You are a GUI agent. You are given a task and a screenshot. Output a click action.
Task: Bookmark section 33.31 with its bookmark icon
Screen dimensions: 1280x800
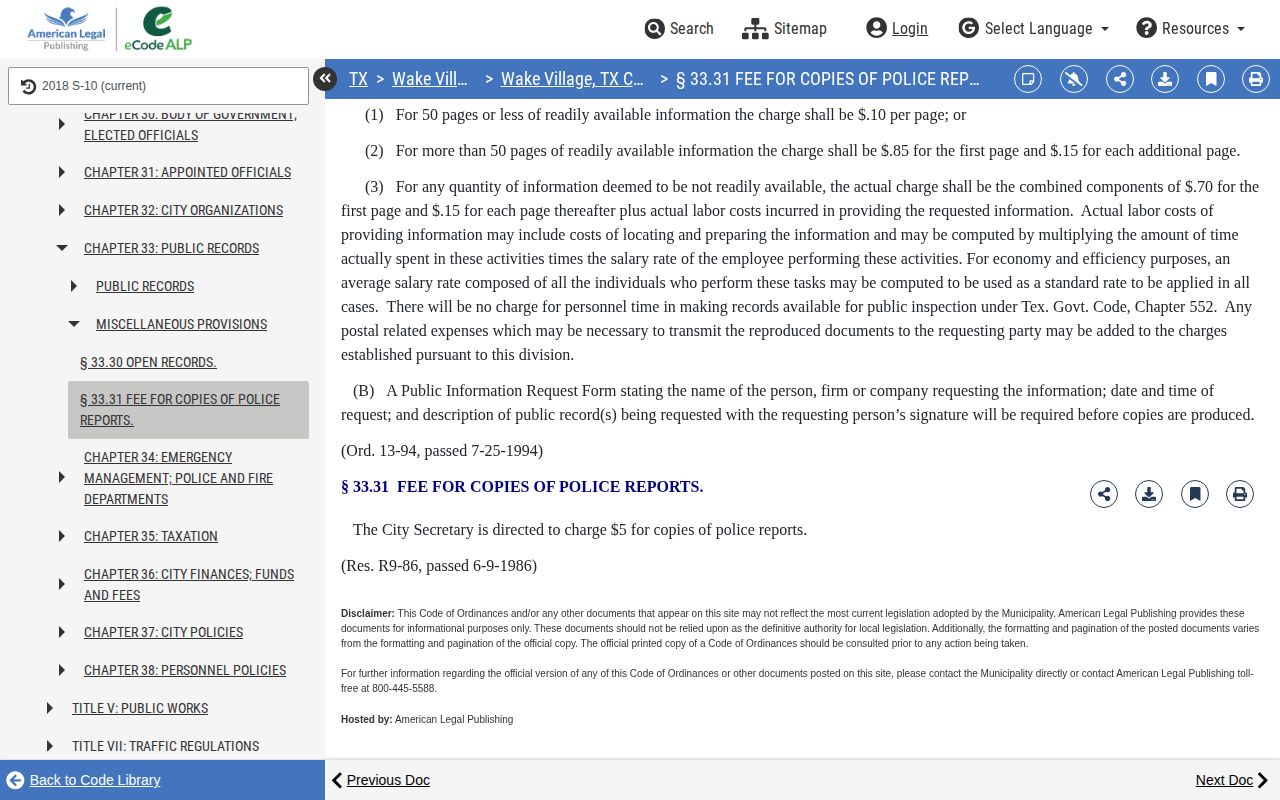[x=1195, y=494]
